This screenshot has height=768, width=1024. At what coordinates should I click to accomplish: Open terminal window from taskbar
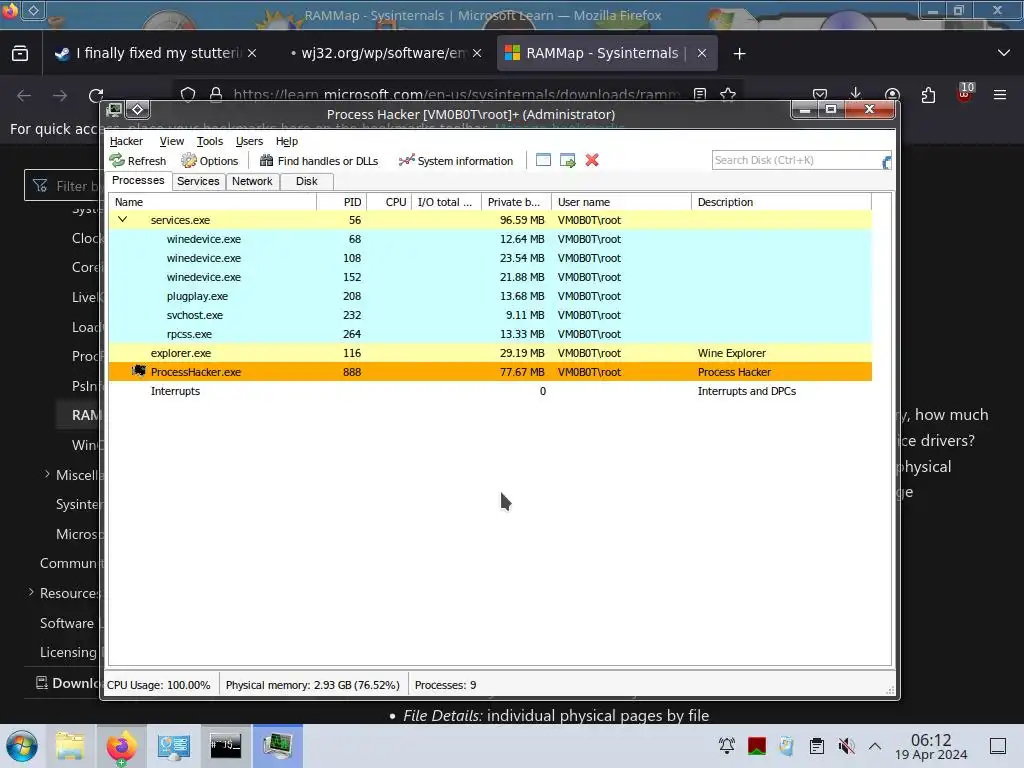225,746
